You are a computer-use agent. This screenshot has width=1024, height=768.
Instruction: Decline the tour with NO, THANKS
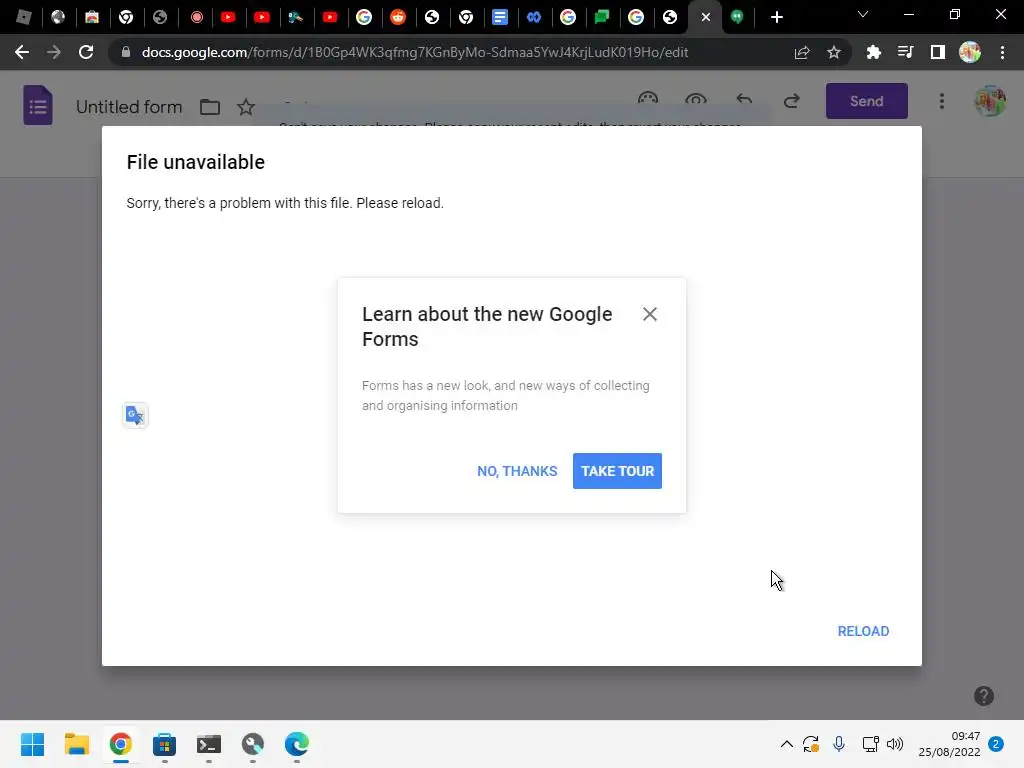517,471
